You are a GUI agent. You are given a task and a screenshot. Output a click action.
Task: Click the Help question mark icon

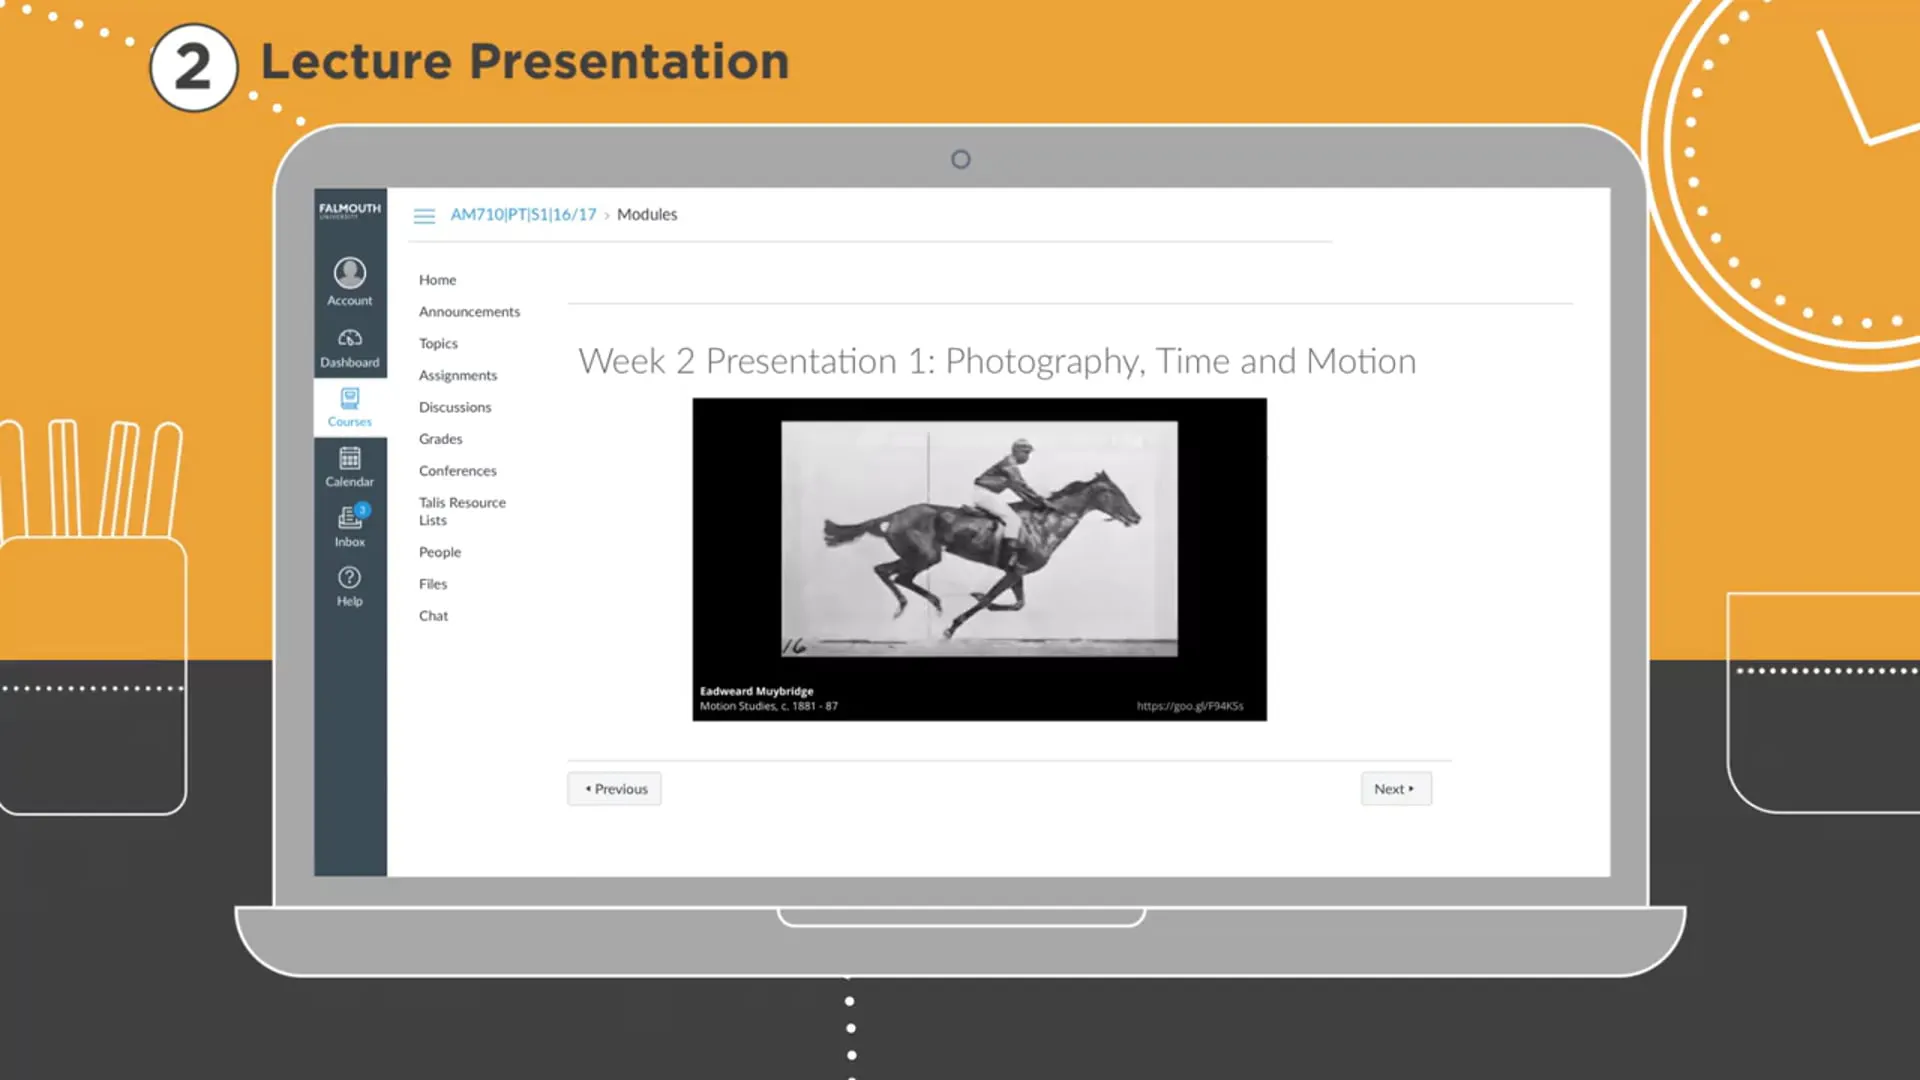pos(350,577)
